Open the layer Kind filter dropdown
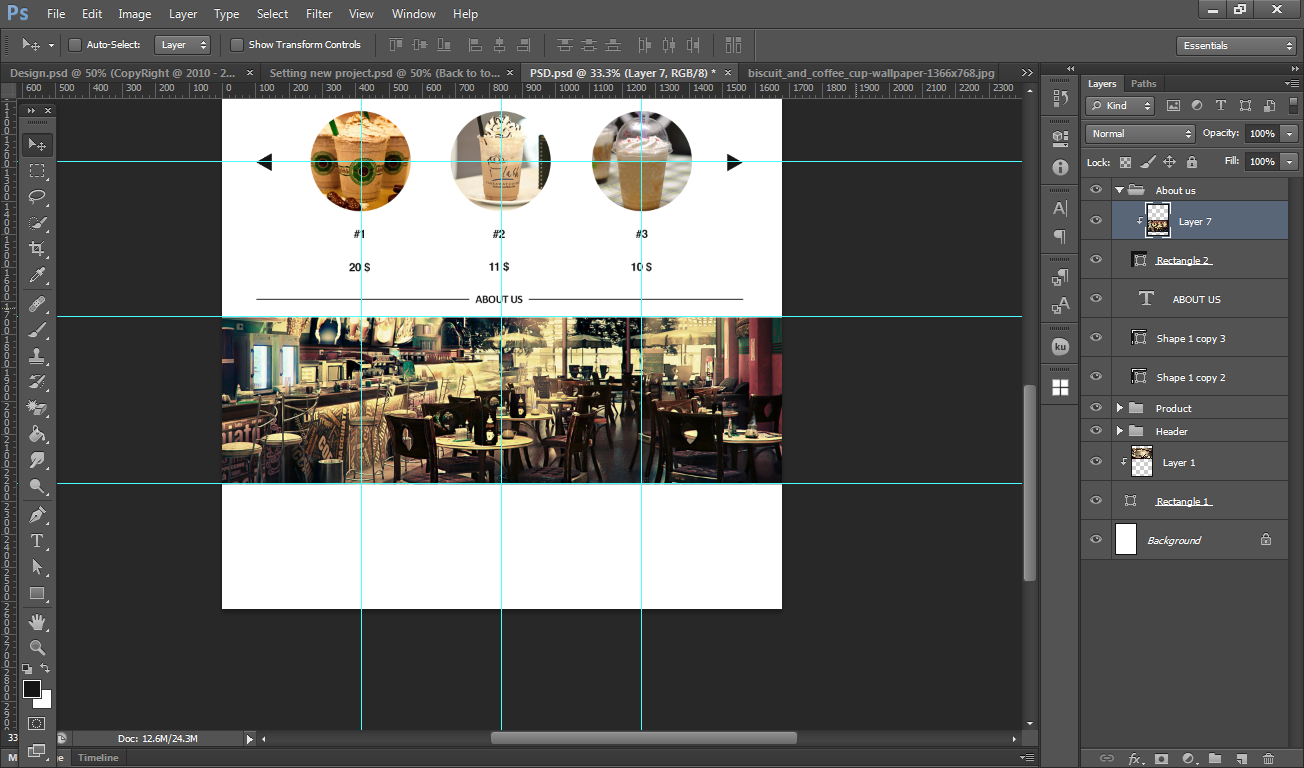This screenshot has height=768, width=1304. point(1121,105)
